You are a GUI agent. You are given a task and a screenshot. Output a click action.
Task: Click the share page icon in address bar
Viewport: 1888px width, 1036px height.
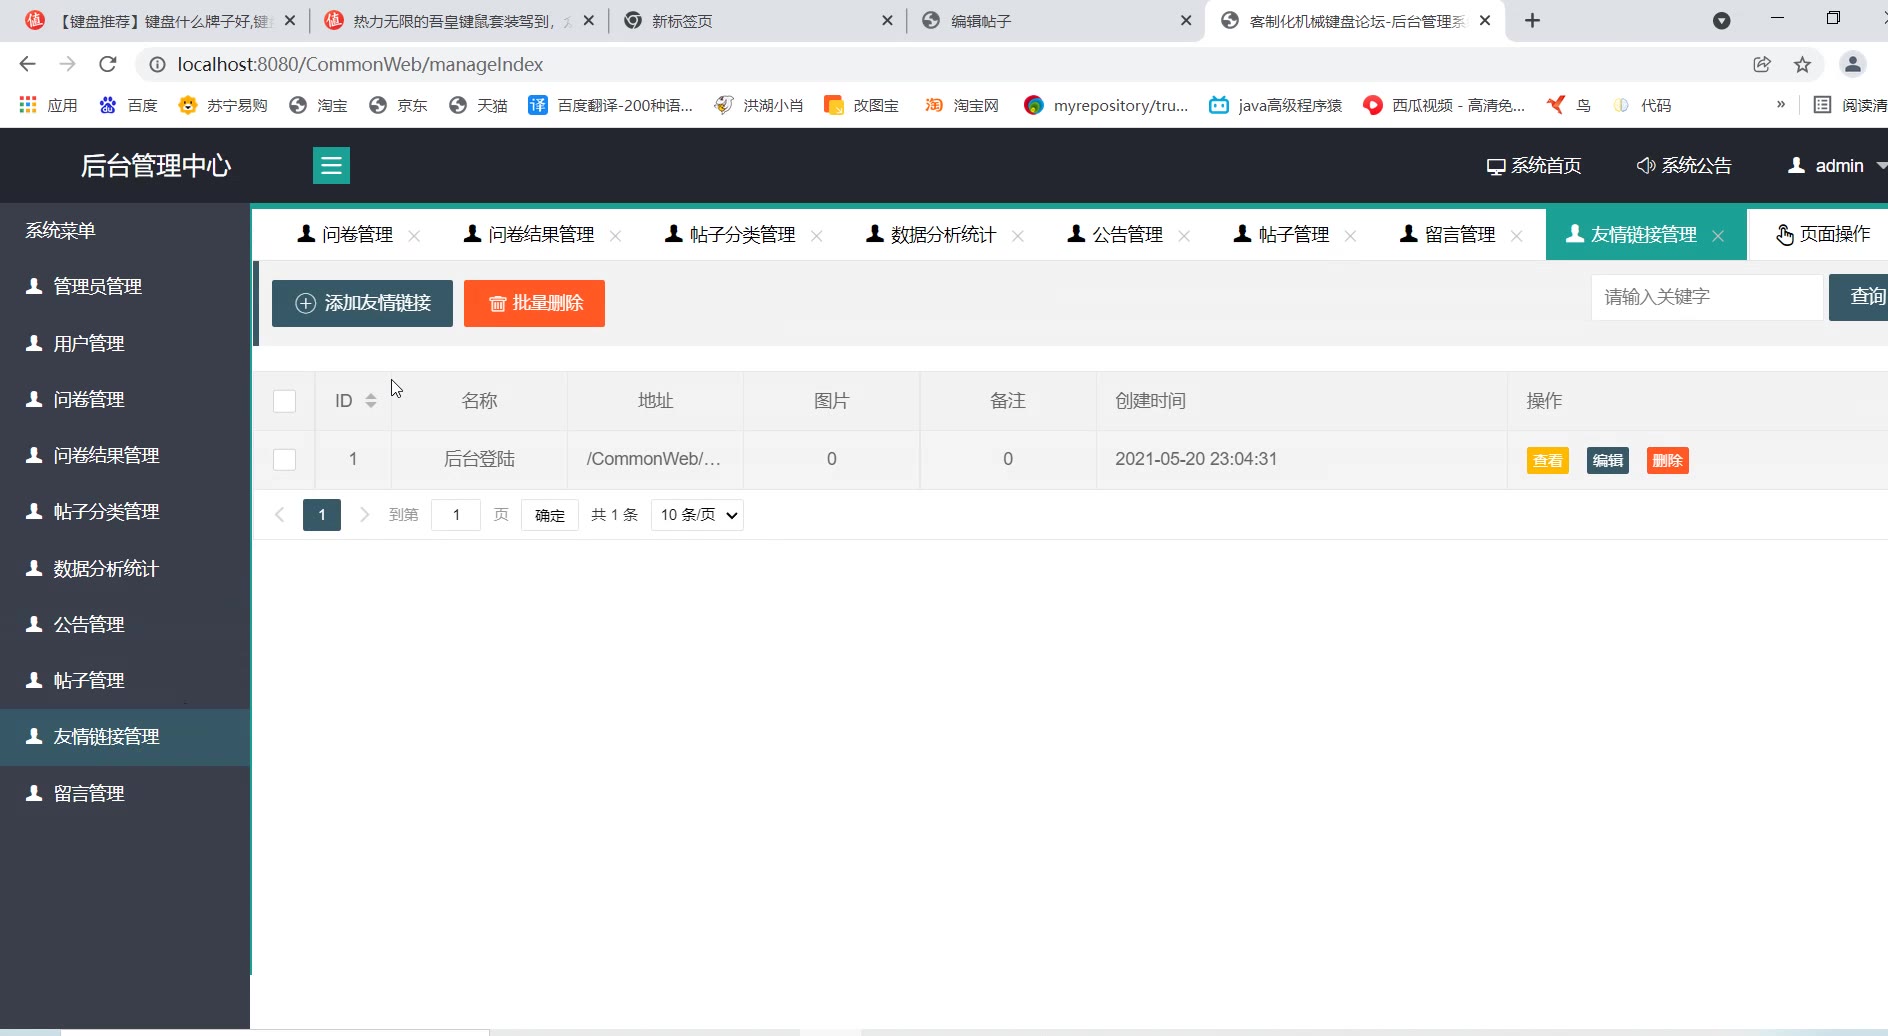1762,65
